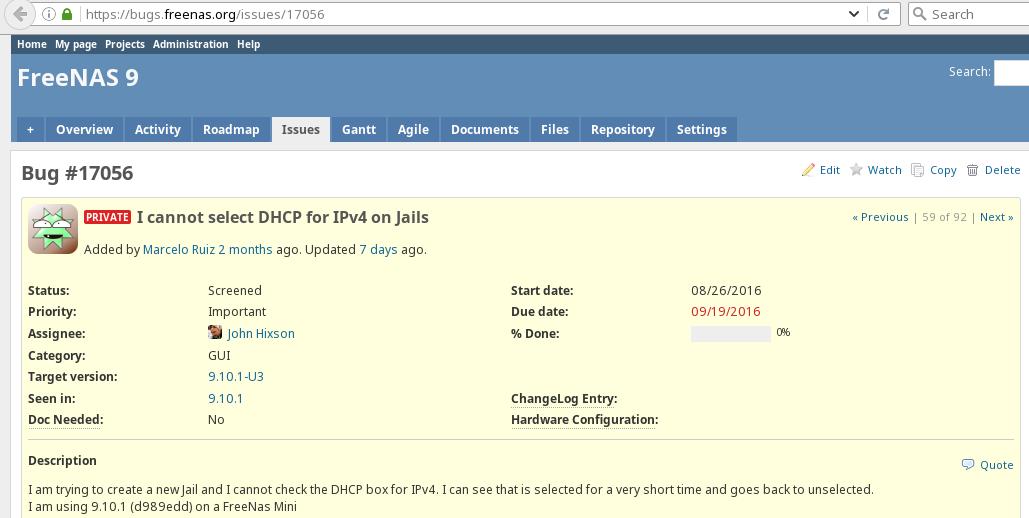Switch to the Settings tab
Viewport: 1029px width, 518px height.
coord(702,129)
